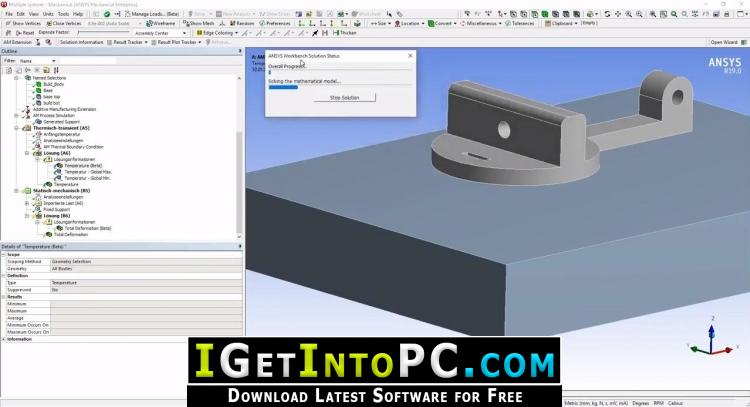Select Total Deformation (Beta) tree item
The height and width of the screenshot is (407, 750).
(88, 228)
